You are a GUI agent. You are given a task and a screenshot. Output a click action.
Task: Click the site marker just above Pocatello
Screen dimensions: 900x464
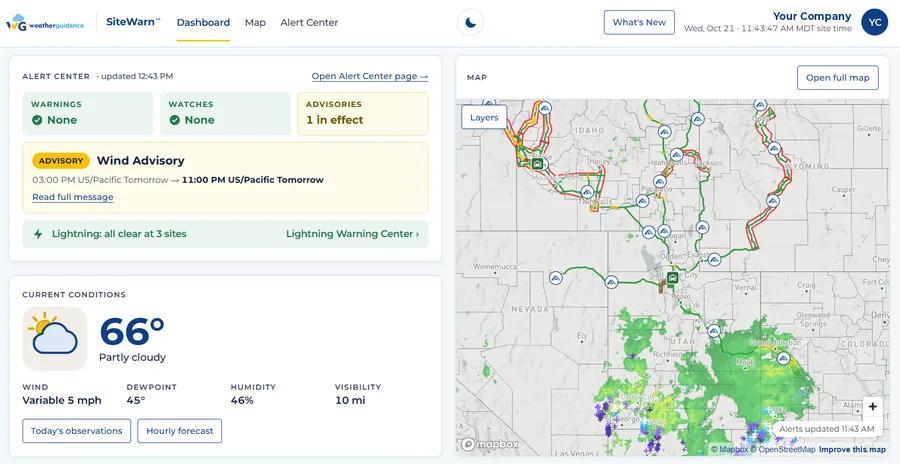click(x=660, y=181)
